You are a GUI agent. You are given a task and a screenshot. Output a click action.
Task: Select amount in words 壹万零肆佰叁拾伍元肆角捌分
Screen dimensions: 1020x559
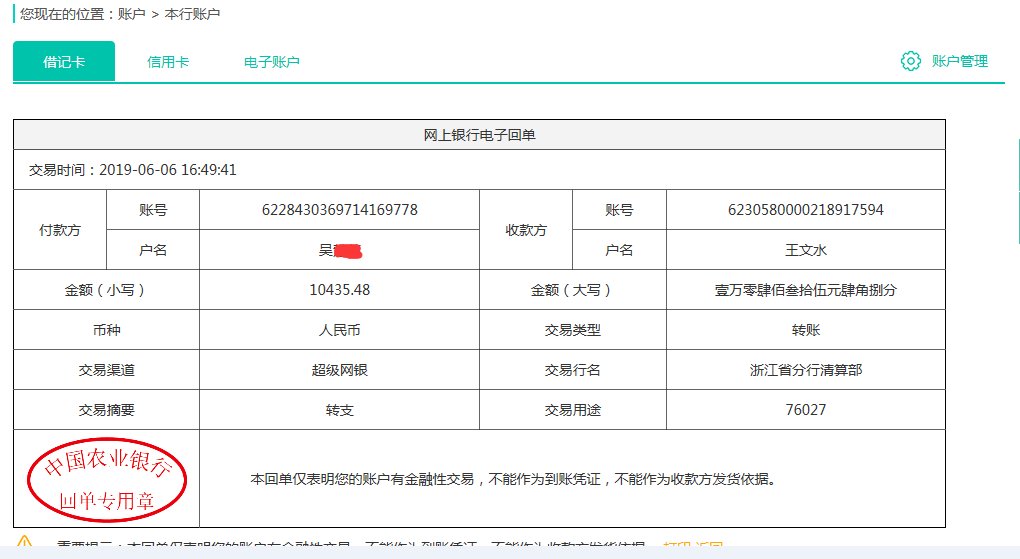pos(805,290)
